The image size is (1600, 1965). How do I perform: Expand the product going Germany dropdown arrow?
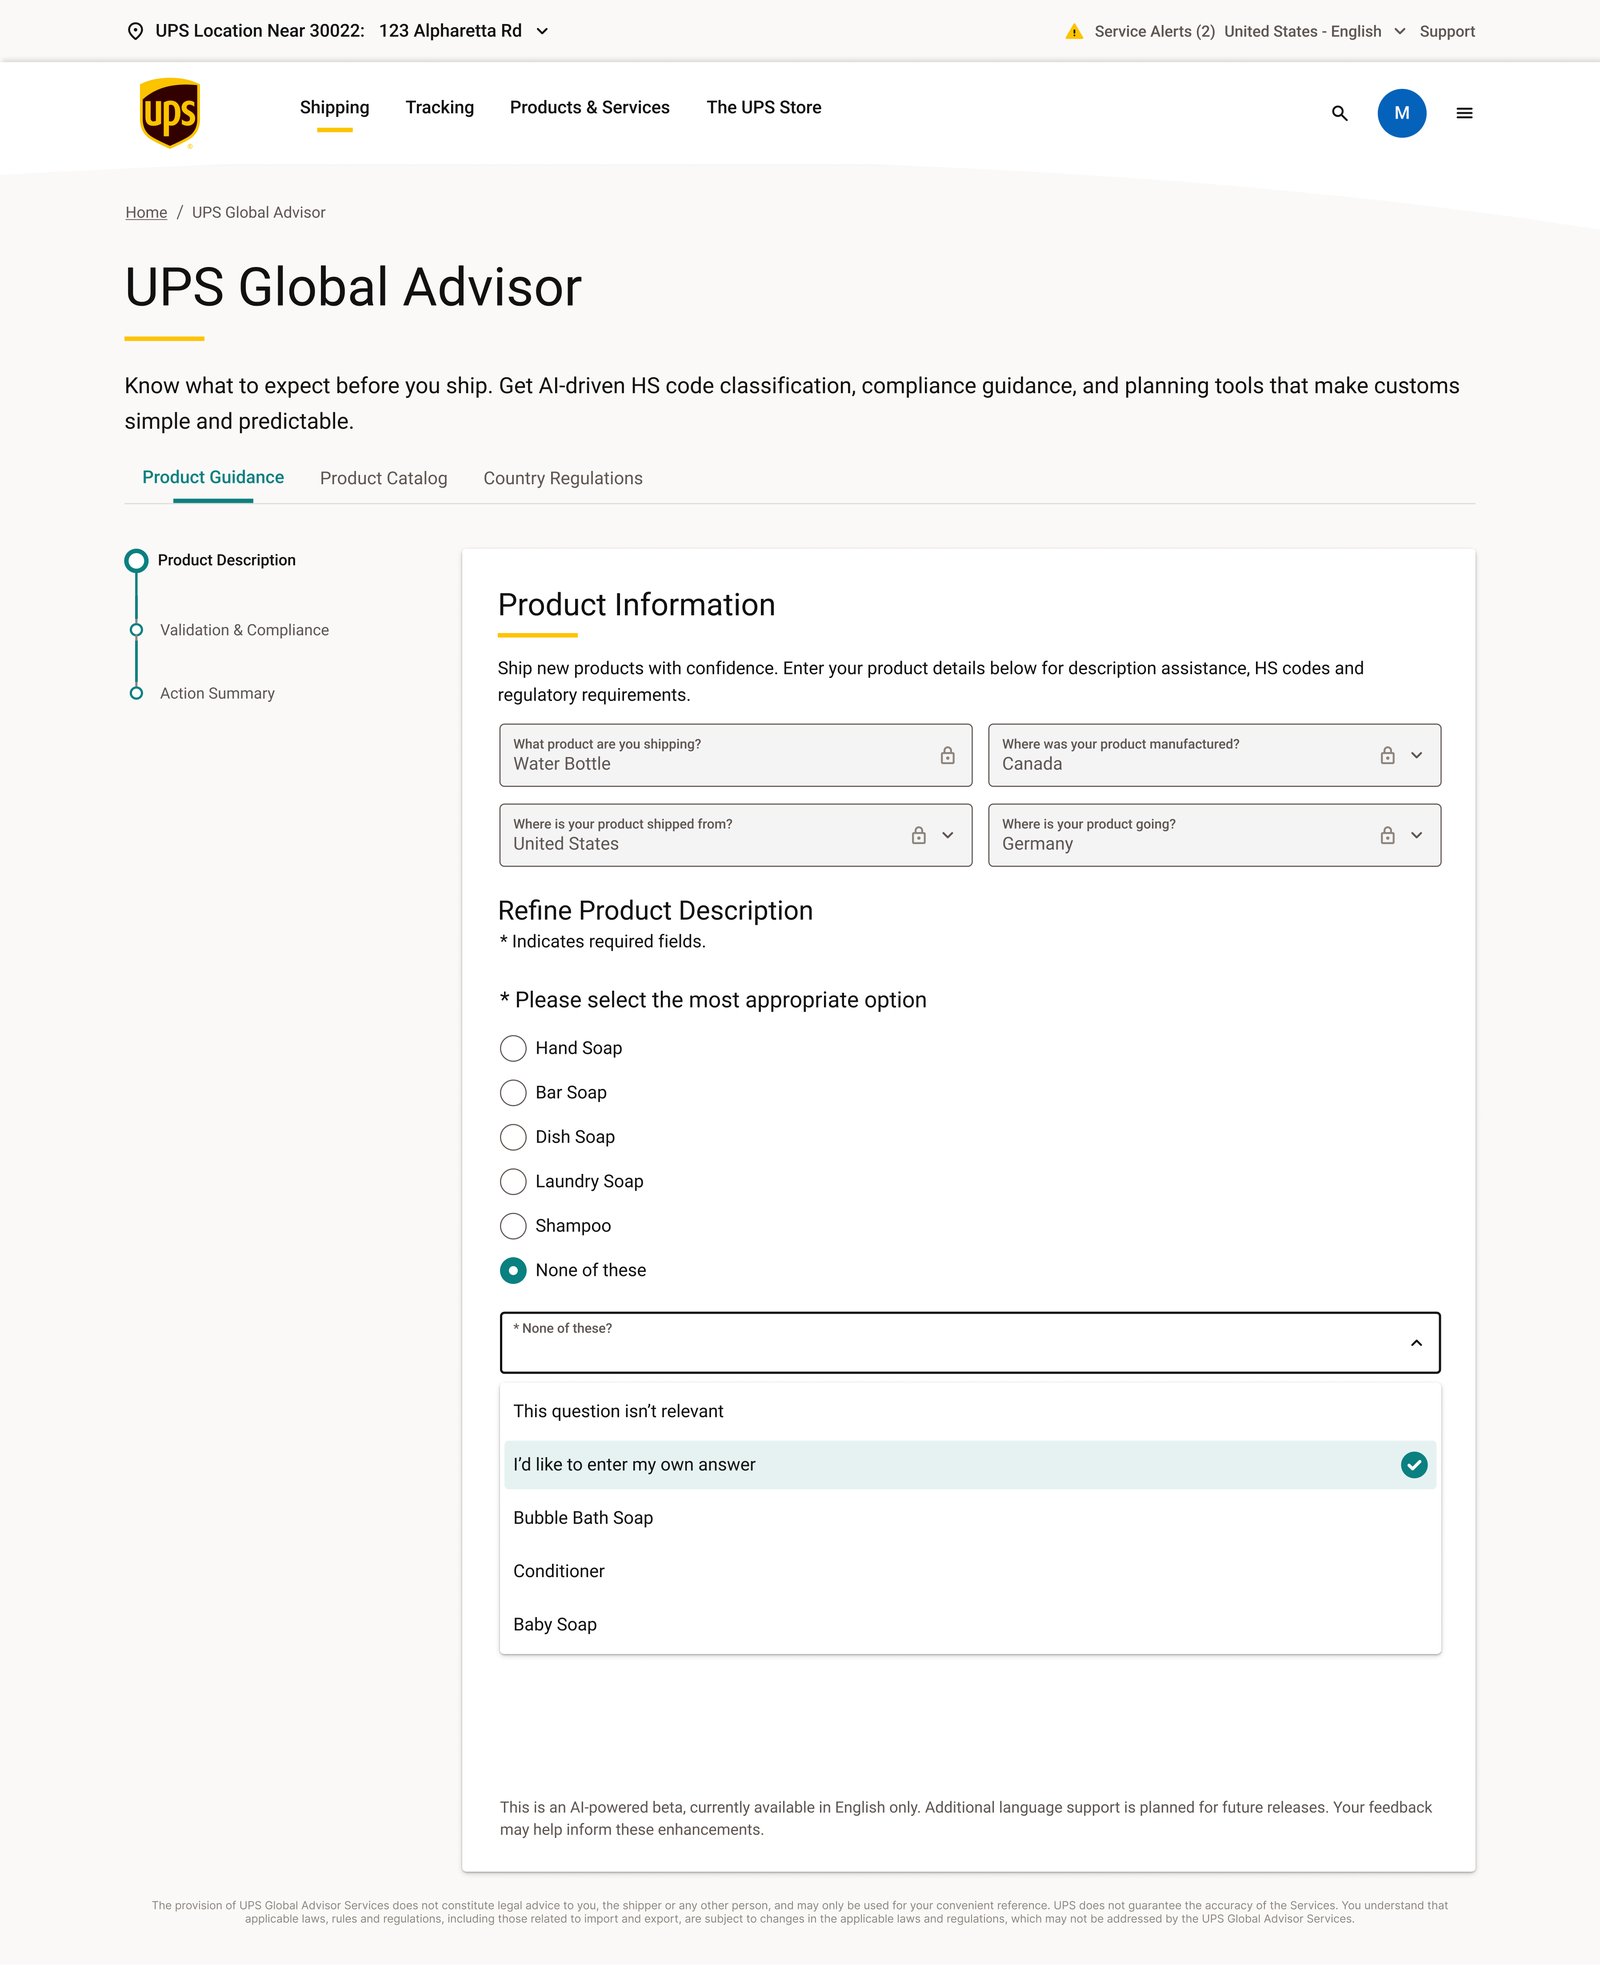coord(1416,835)
